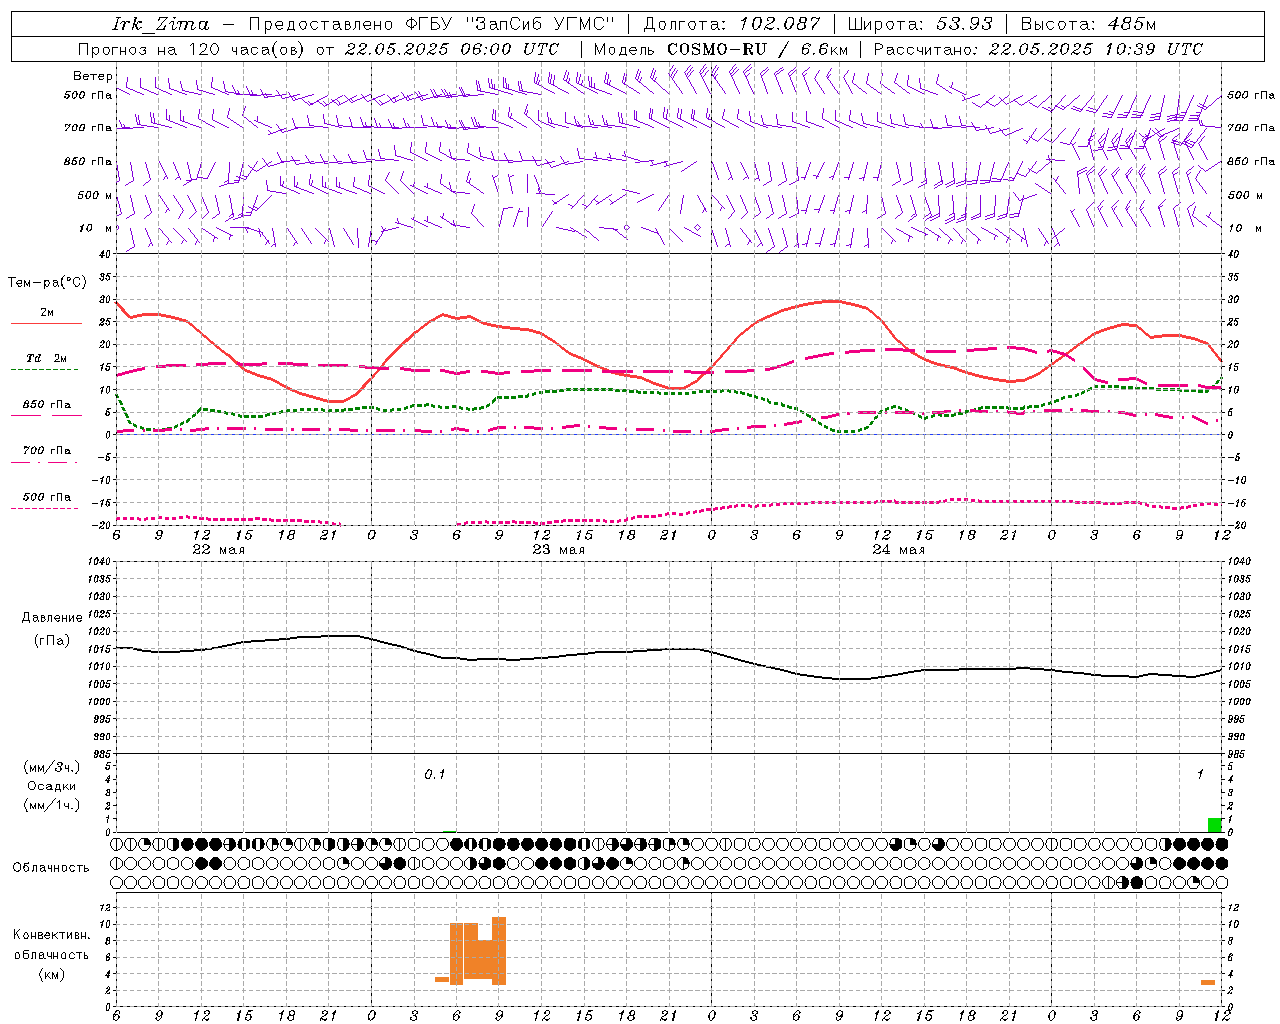Click the 'Прогноз на 120 часа(ов)' forecast text
The height and width of the screenshot is (1024, 1280).
click(191, 49)
